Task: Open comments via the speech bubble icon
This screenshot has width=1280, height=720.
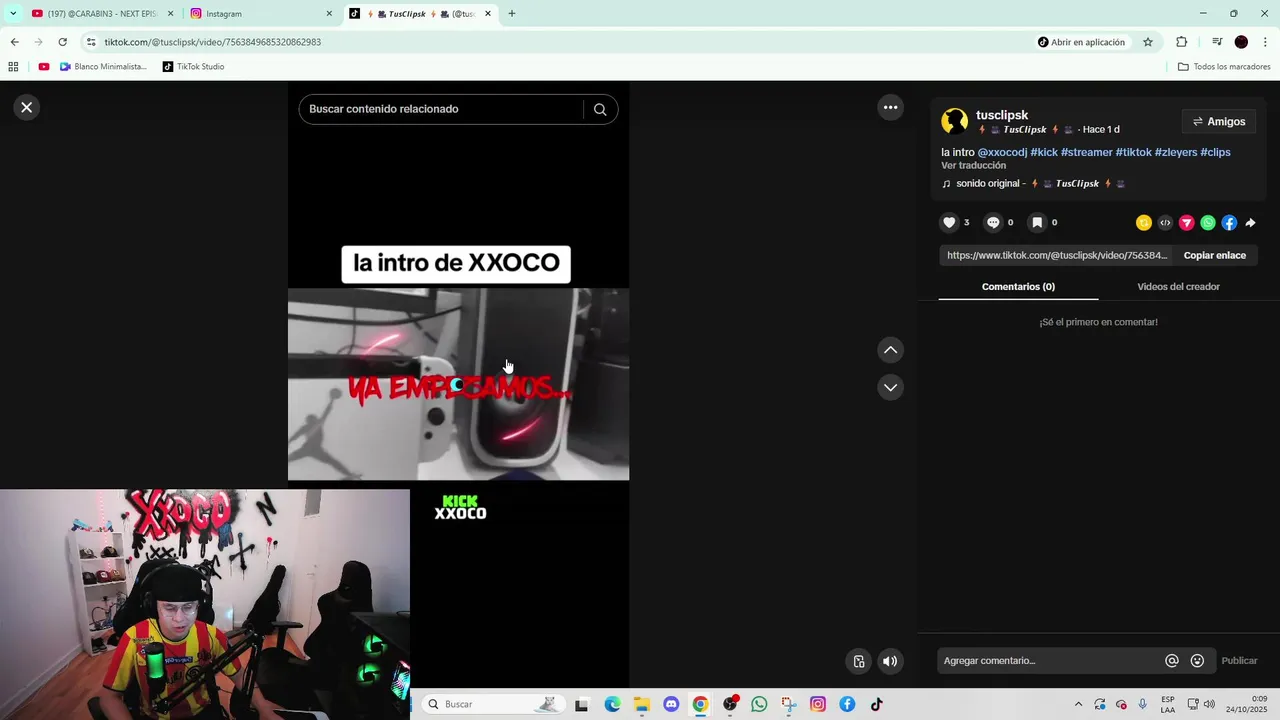Action: tap(993, 222)
